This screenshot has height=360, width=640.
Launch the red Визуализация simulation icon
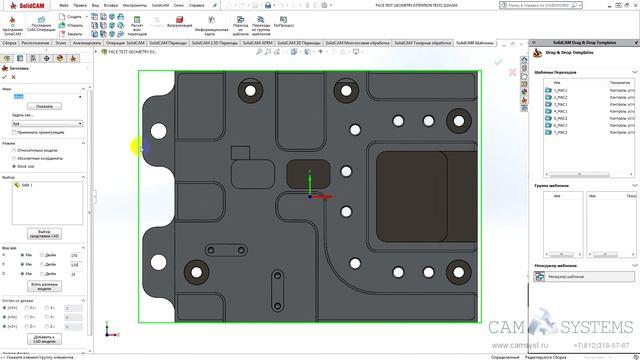pyautogui.click(x=179, y=20)
